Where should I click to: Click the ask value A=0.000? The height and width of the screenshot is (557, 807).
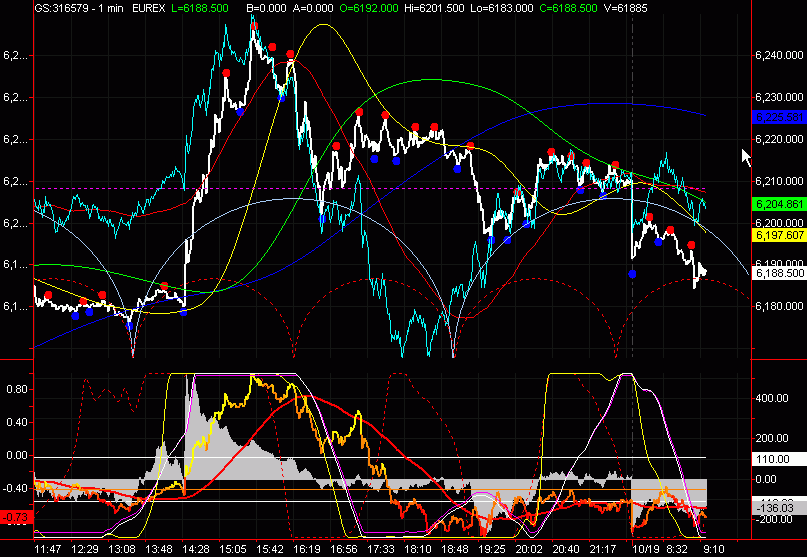(x=313, y=8)
